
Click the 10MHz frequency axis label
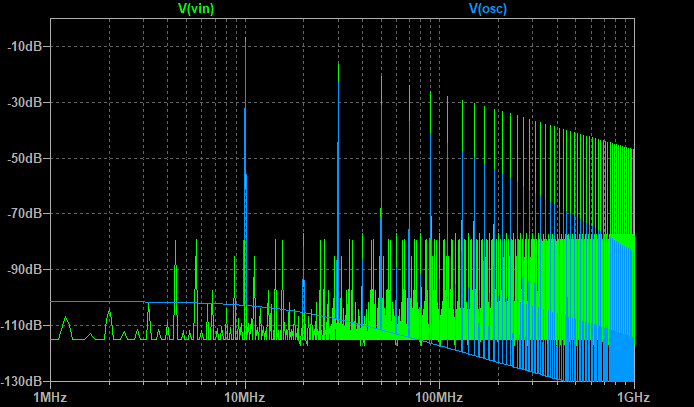pos(245,397)
